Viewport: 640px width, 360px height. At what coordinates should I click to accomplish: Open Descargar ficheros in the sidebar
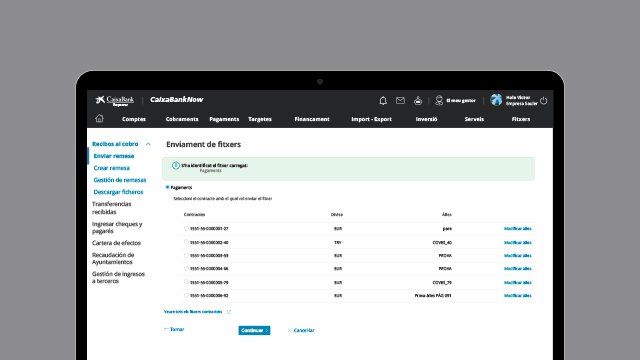pyautogui.click(x=118, y=192)
